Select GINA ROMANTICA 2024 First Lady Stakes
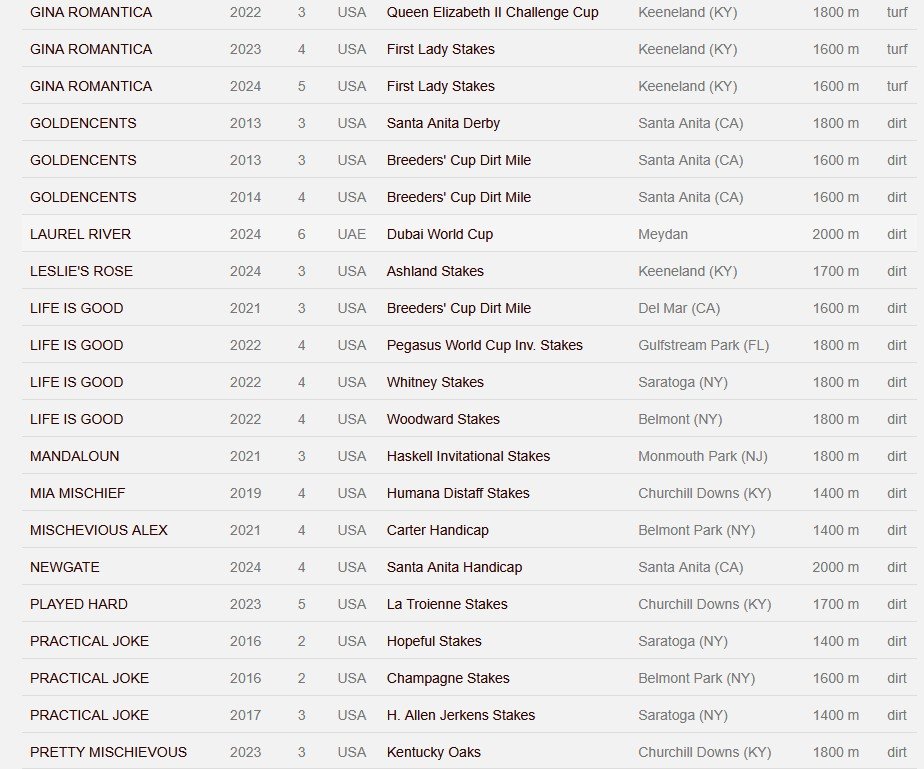Viewport: 924px width, 769px height. click(91, 87)
